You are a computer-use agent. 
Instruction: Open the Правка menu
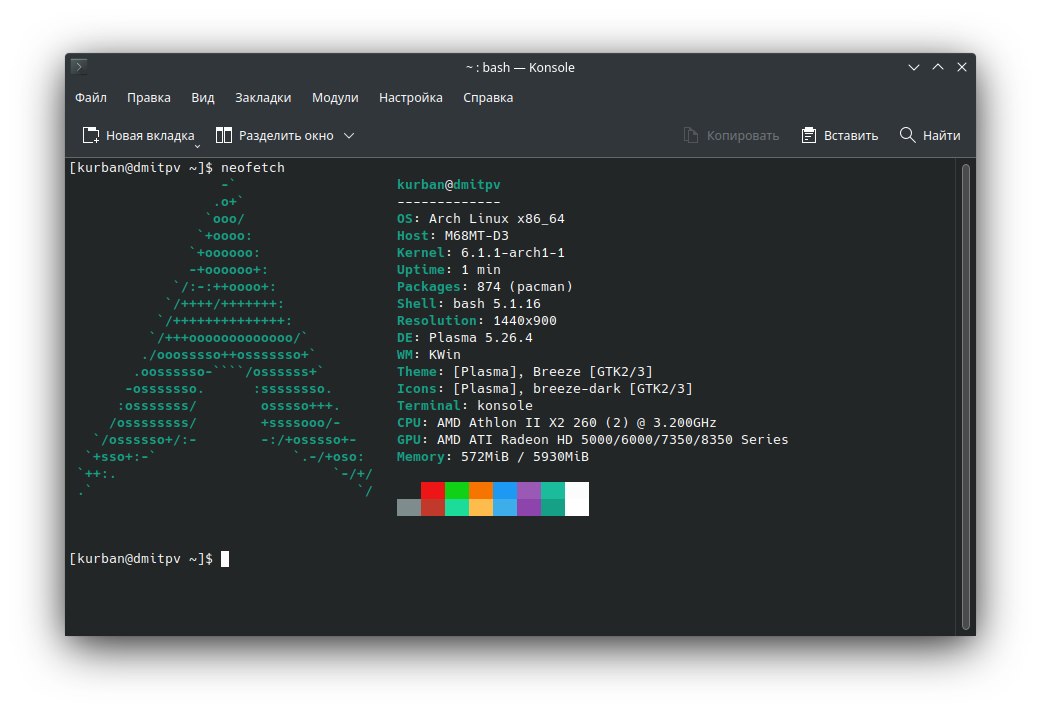click(x=149, y=98)
